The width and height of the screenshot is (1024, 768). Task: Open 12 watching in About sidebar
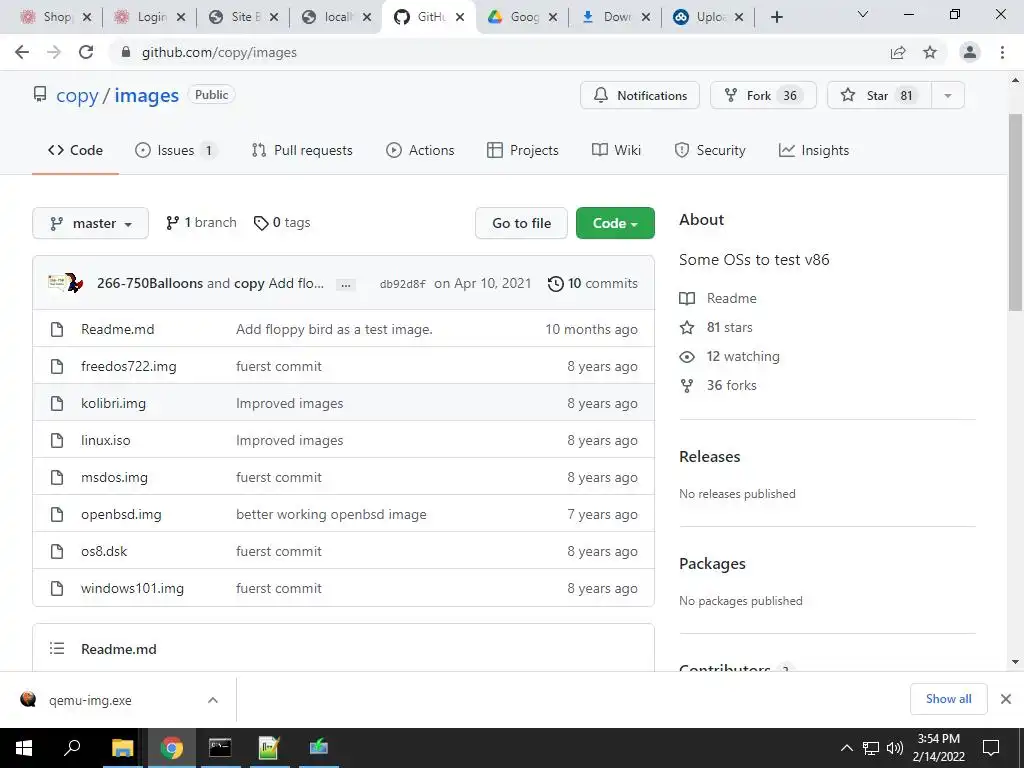click(x=729, y=357)
